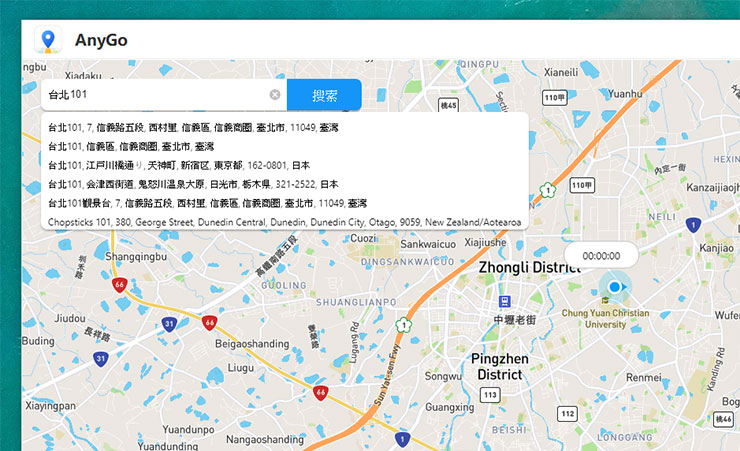Viewport: 740px width, 451px height.
Task: Click the Zhongli District map label
Action: pyautogui.click(x=530, y=267)
